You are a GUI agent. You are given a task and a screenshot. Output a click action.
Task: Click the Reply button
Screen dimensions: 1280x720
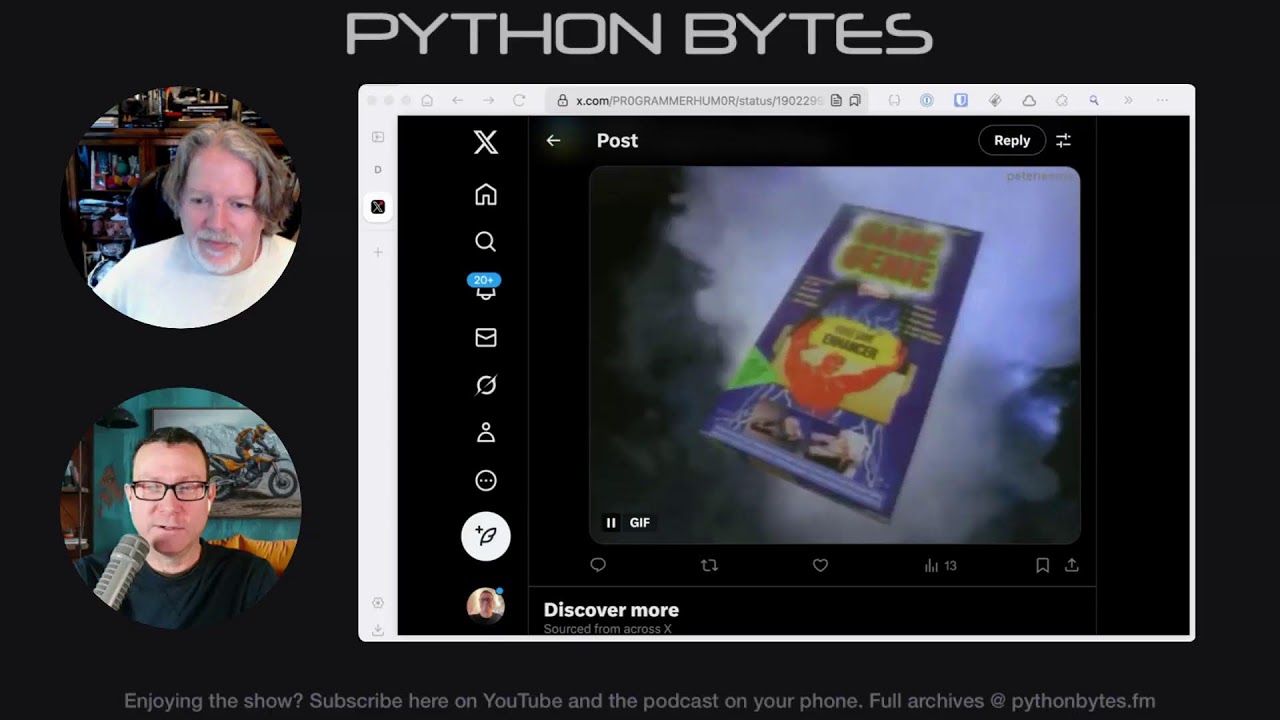1012,140
